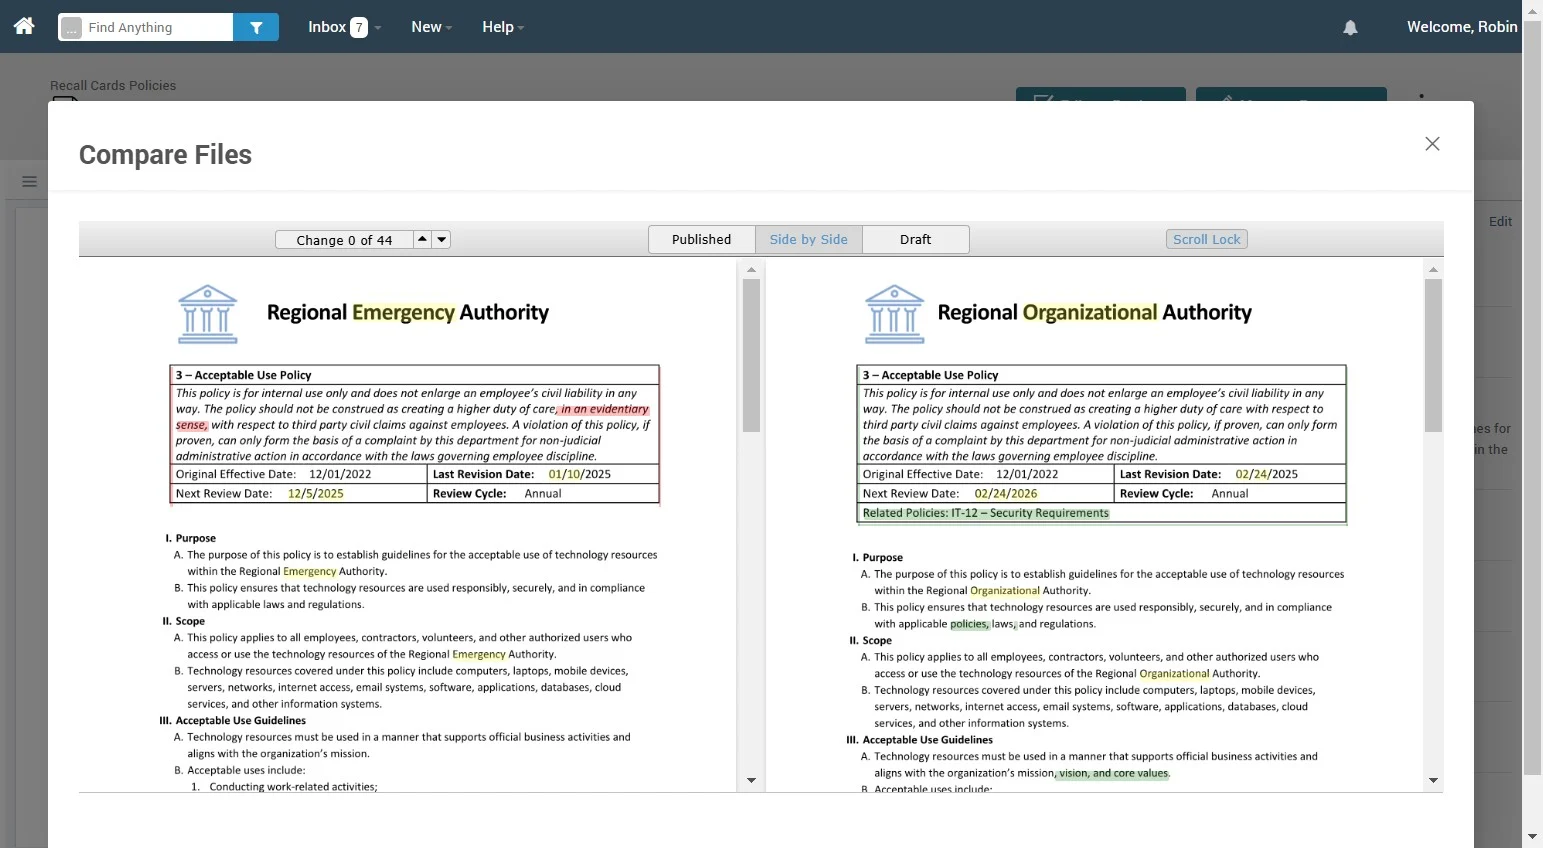Click the left Next Review Date 12/5/2025

tap(315, 493)
